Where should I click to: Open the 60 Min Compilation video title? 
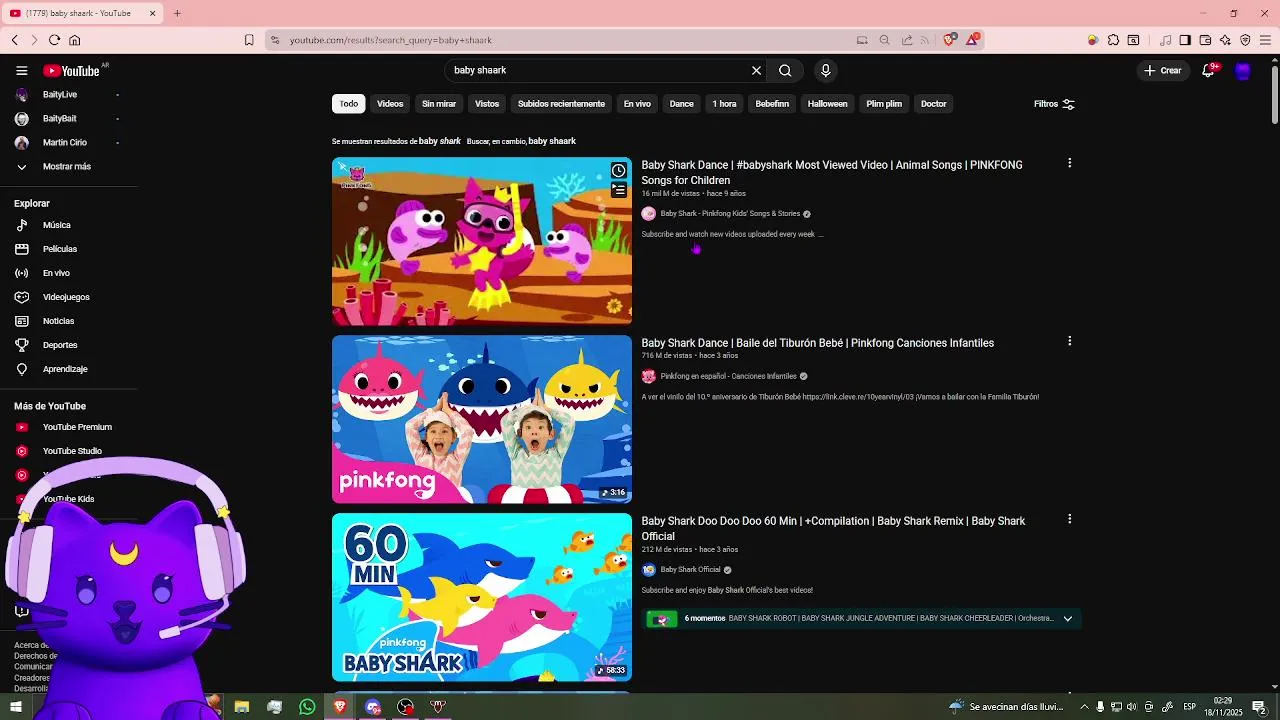[833, 529]
